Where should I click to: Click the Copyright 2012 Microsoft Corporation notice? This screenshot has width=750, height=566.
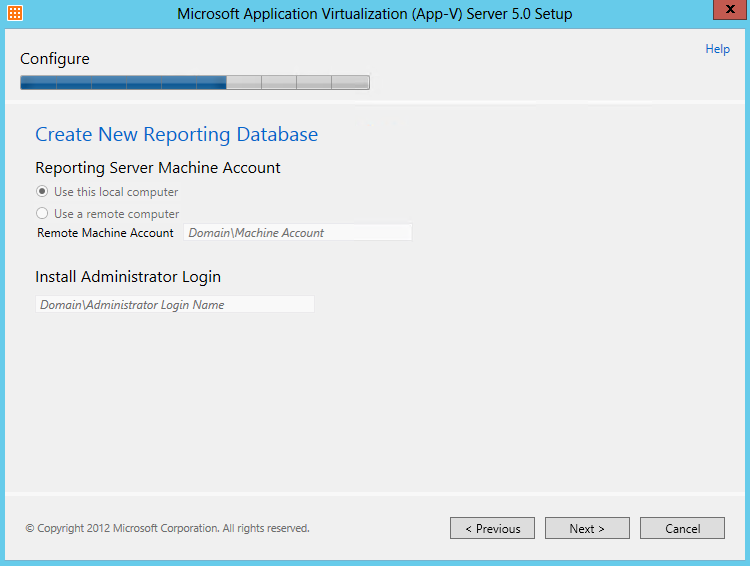tap(167, 528)
